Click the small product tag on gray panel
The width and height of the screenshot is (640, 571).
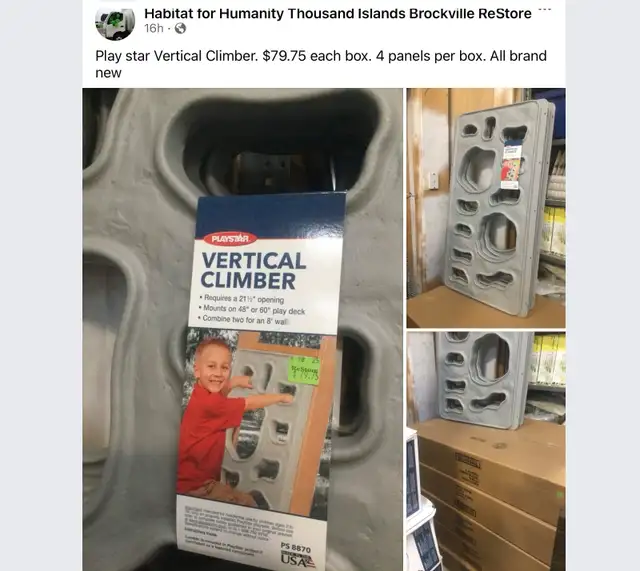click(x=512, y=164)
